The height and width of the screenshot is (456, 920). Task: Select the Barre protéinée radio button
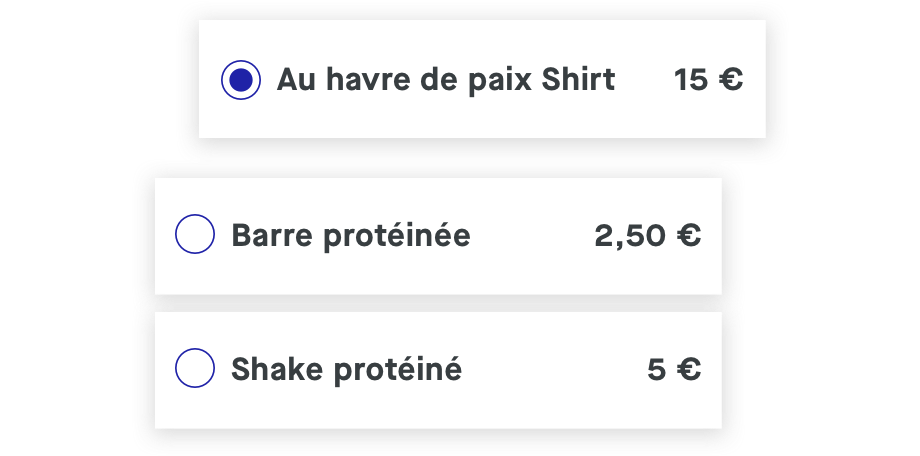[x=195, y=236]
